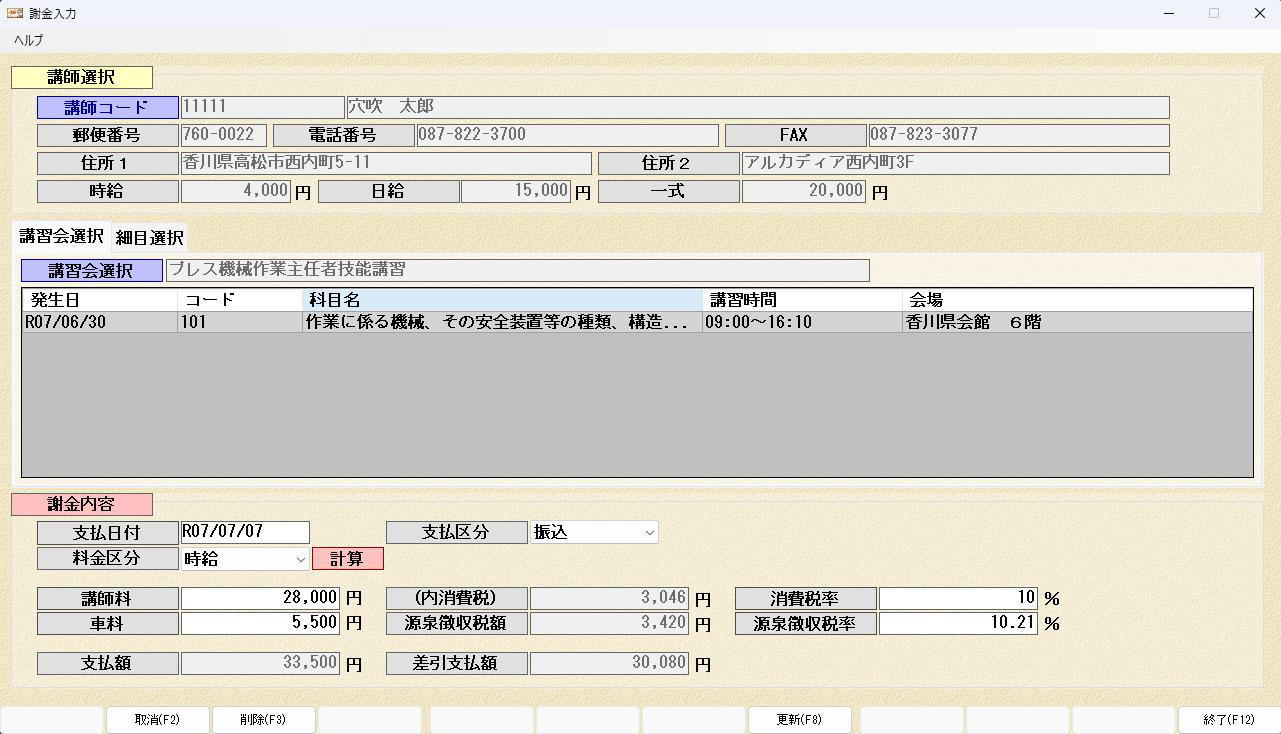
Task: Click the blue 講習会選択 button
Action: pos(91,271)
